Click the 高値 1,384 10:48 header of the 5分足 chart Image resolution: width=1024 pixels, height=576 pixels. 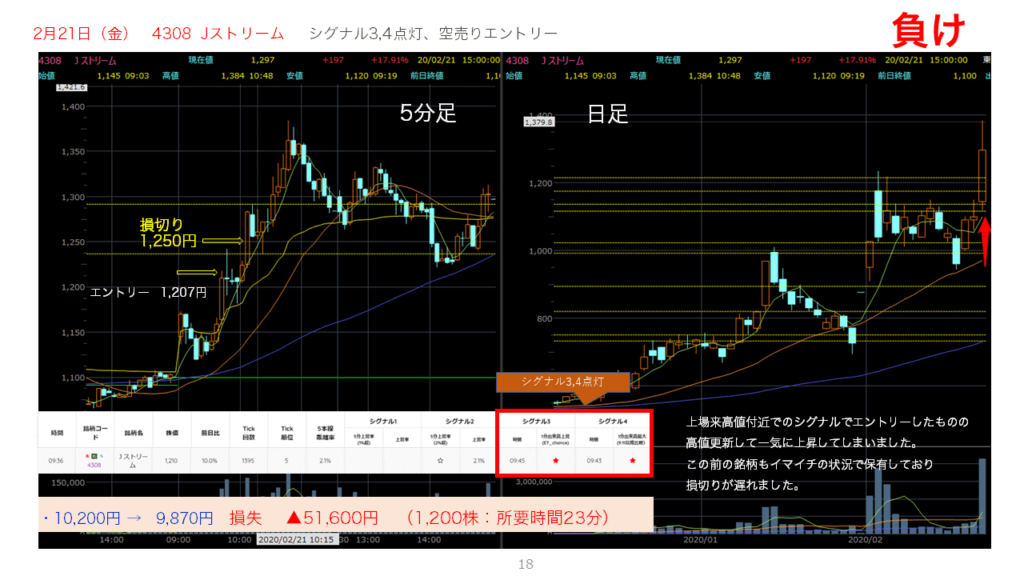[217, 76]
